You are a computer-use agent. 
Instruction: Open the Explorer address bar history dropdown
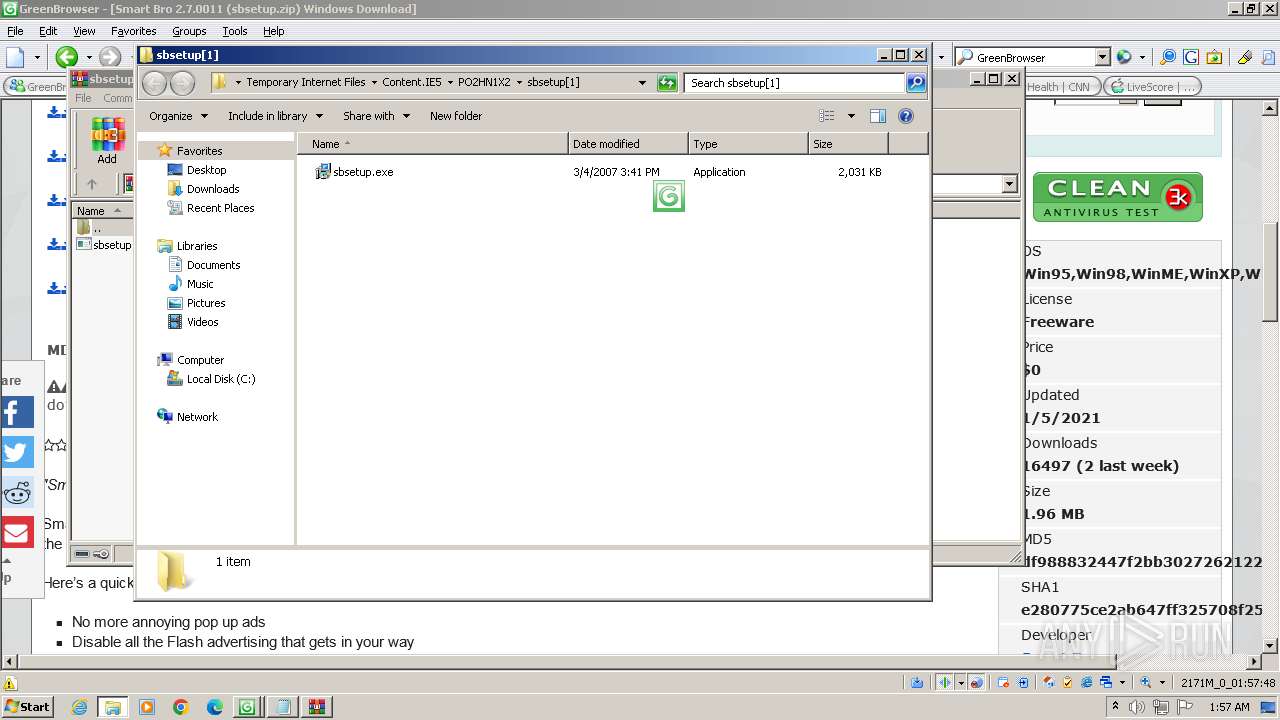(x=642, y=82)
